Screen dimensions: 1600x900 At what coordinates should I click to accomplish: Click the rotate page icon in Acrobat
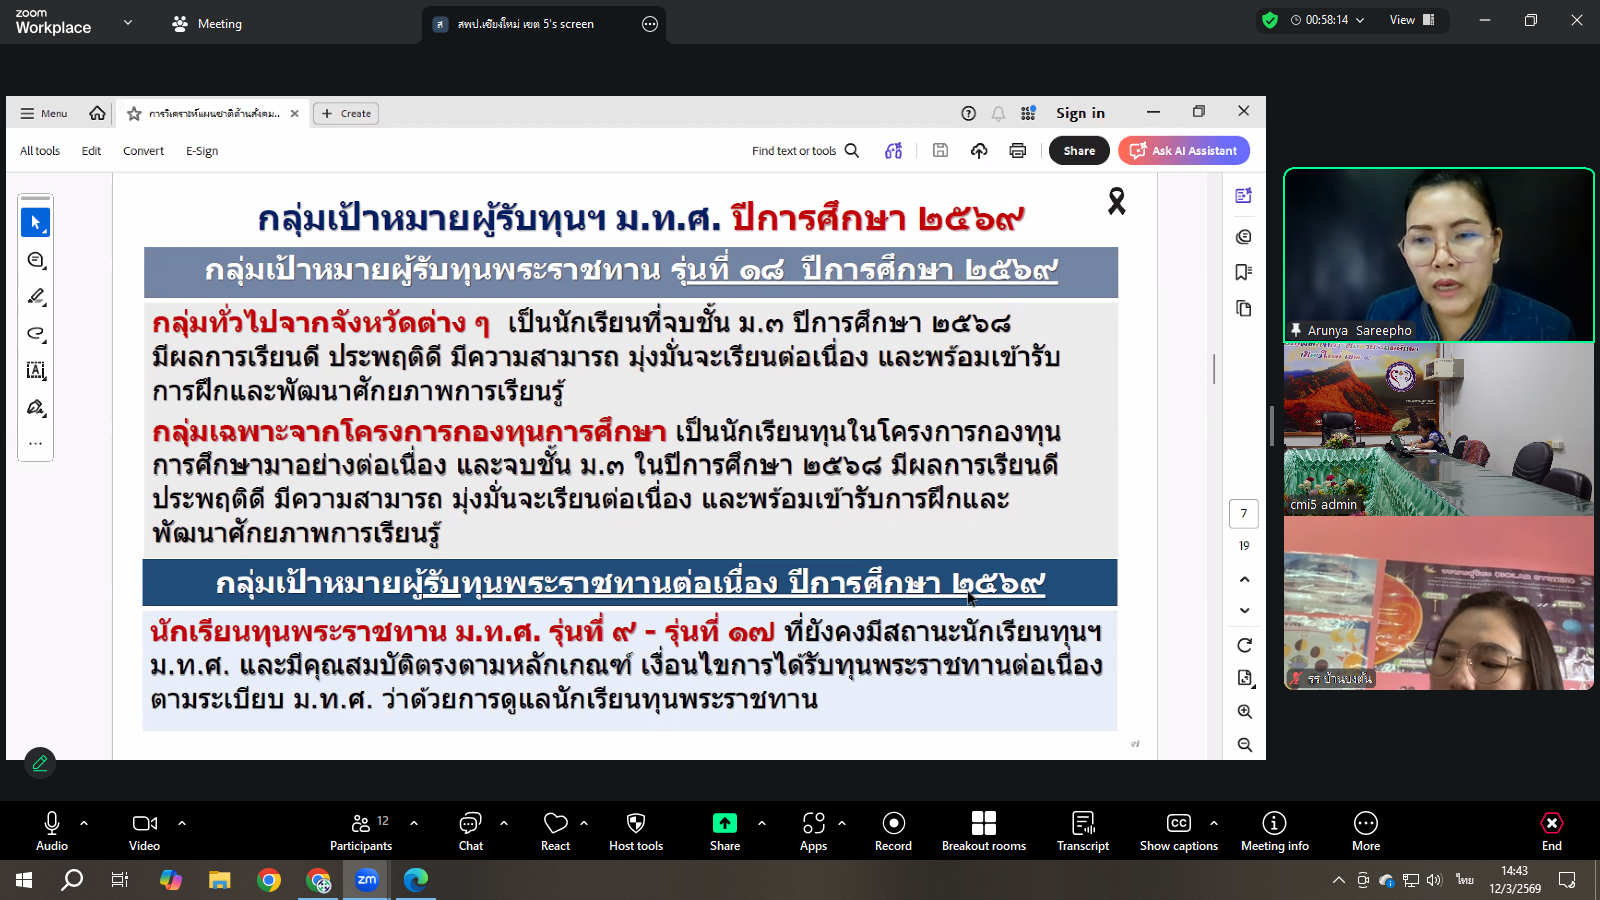[x=1244, y=645]
